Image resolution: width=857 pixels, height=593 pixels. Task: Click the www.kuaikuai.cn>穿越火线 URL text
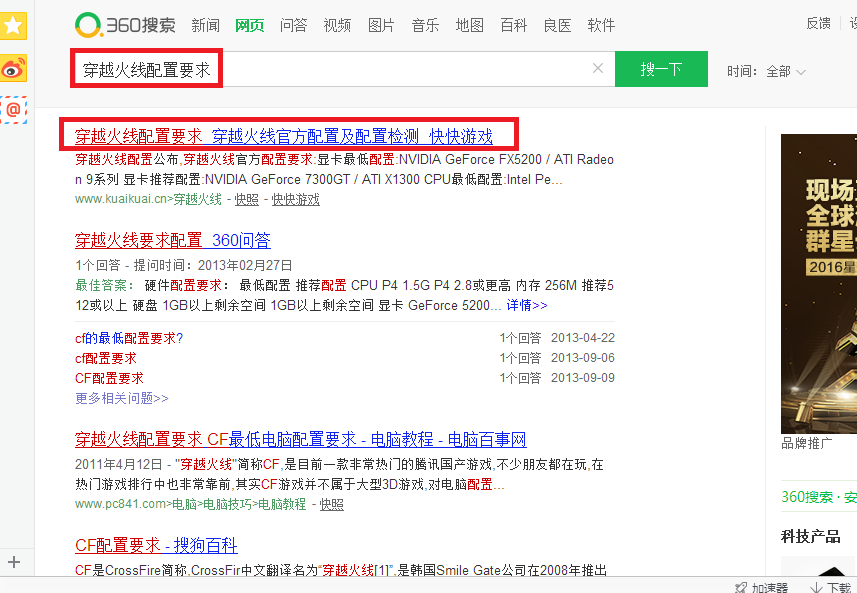click(148, 199)
